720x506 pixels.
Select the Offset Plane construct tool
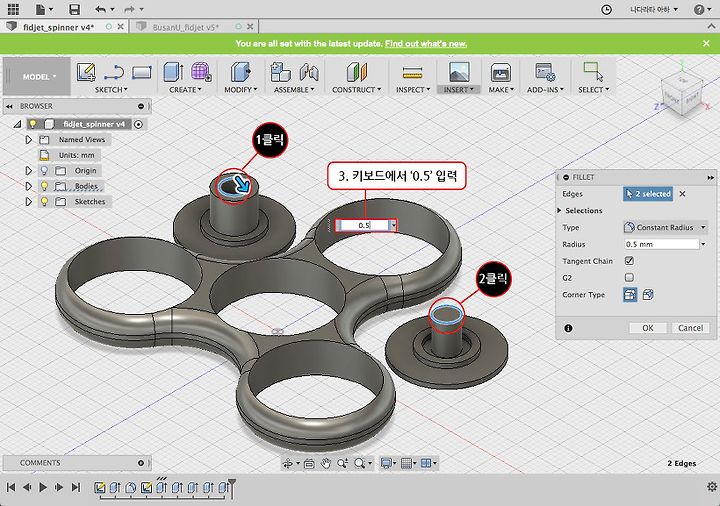[x=356, y=72]
